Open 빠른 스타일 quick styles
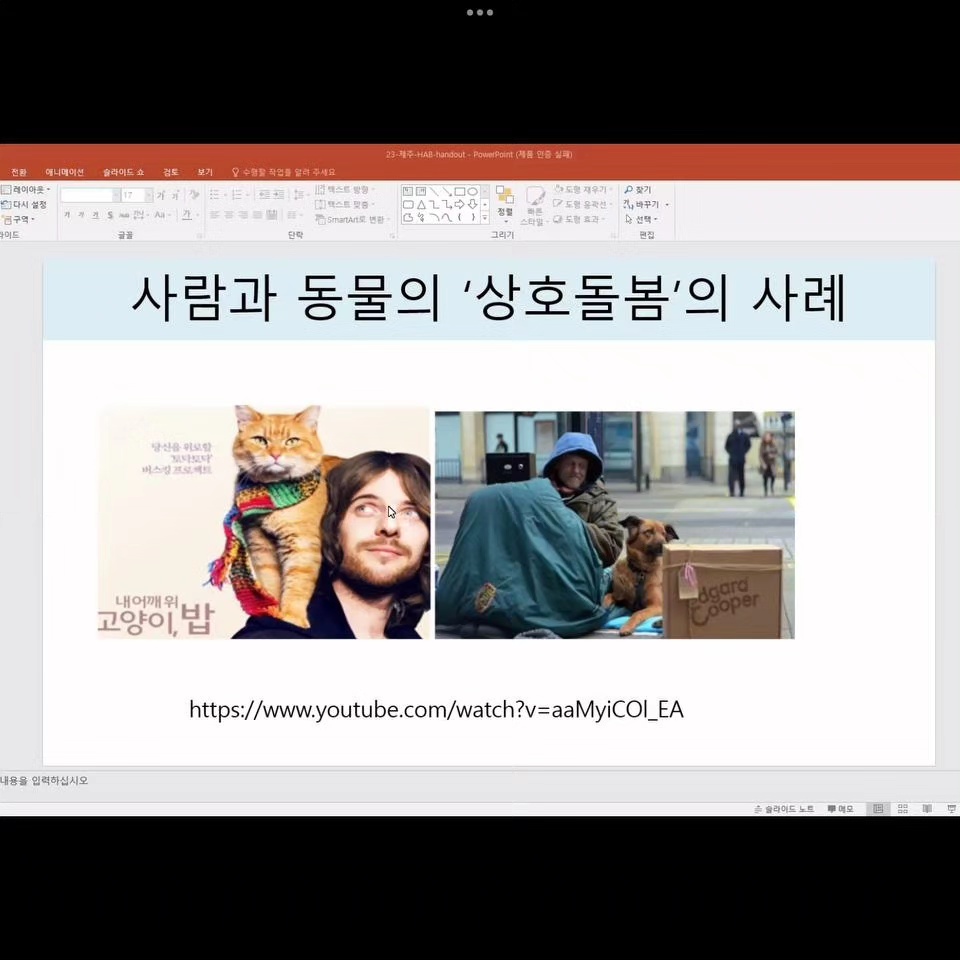 point(534,206)
